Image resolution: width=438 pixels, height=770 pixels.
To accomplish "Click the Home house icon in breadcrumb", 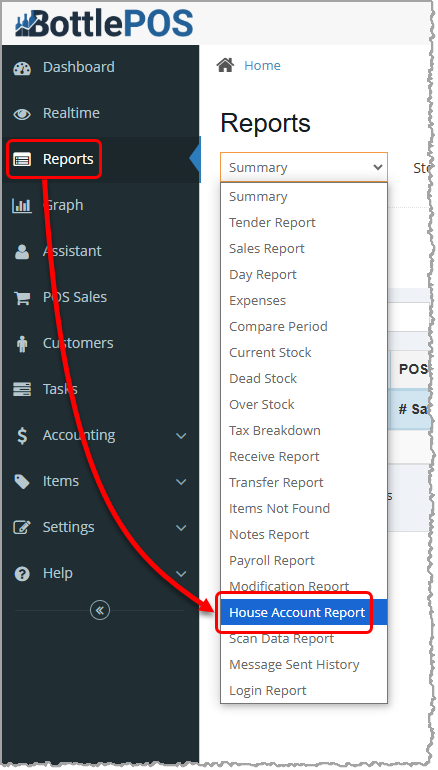I will pos(225,65).
